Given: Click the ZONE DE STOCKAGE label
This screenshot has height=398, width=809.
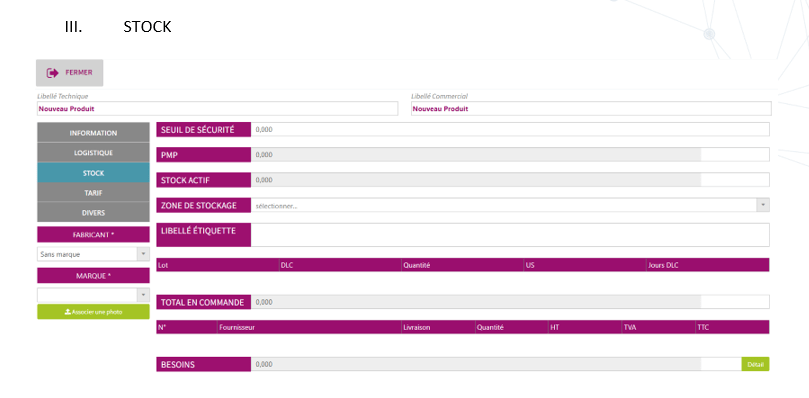Looking at the screenshot, I should coord(204,205).
